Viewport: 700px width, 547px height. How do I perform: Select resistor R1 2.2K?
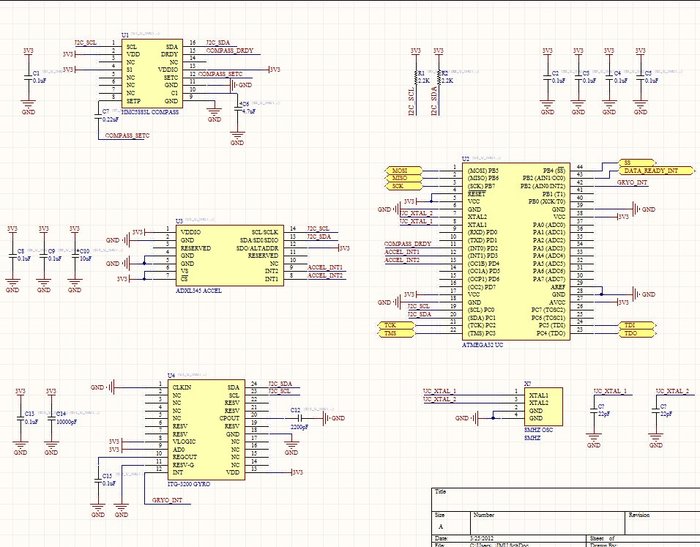click(416, 77)
